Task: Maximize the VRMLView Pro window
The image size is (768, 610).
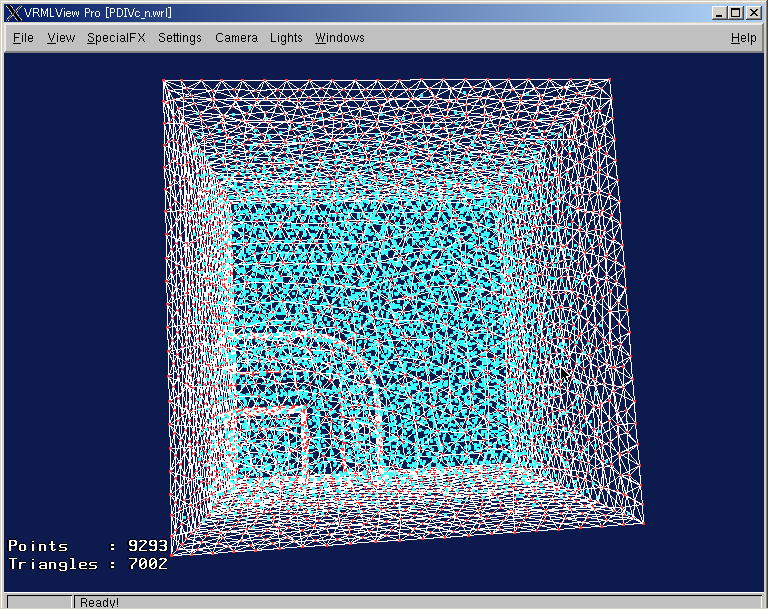Action: [x=736, y=13]
